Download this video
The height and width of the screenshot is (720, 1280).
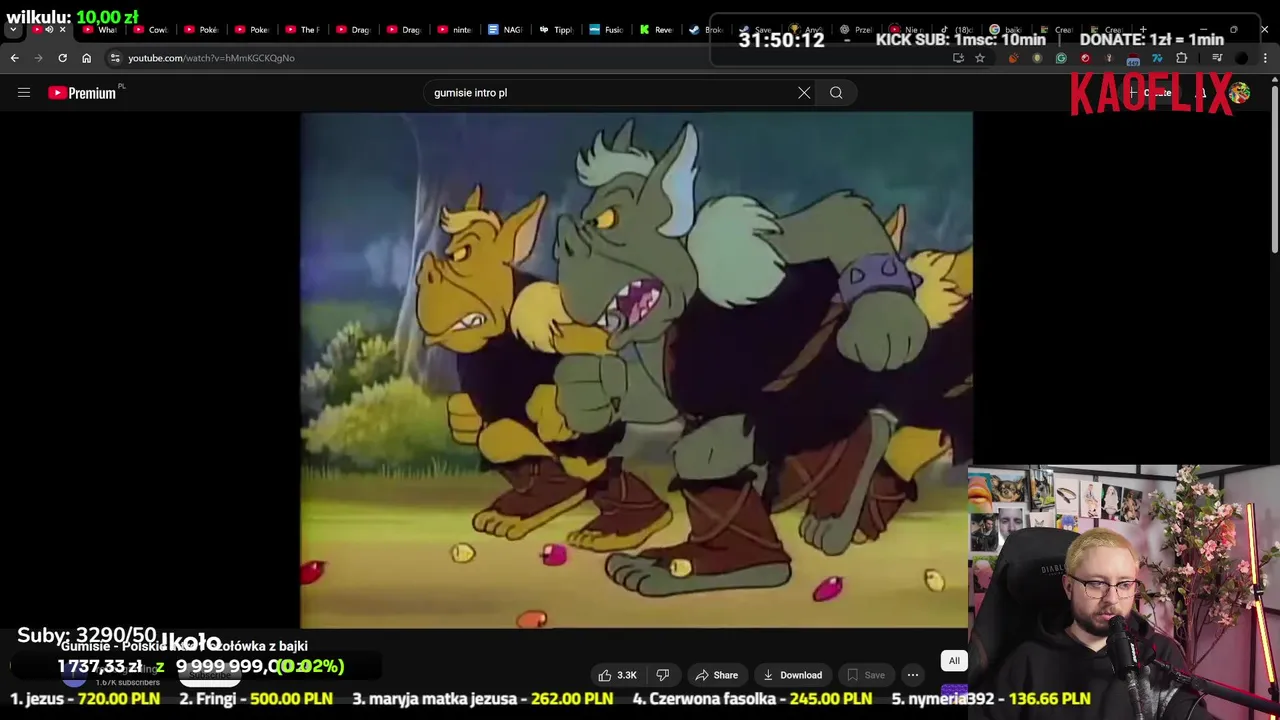tap(791, 675)
